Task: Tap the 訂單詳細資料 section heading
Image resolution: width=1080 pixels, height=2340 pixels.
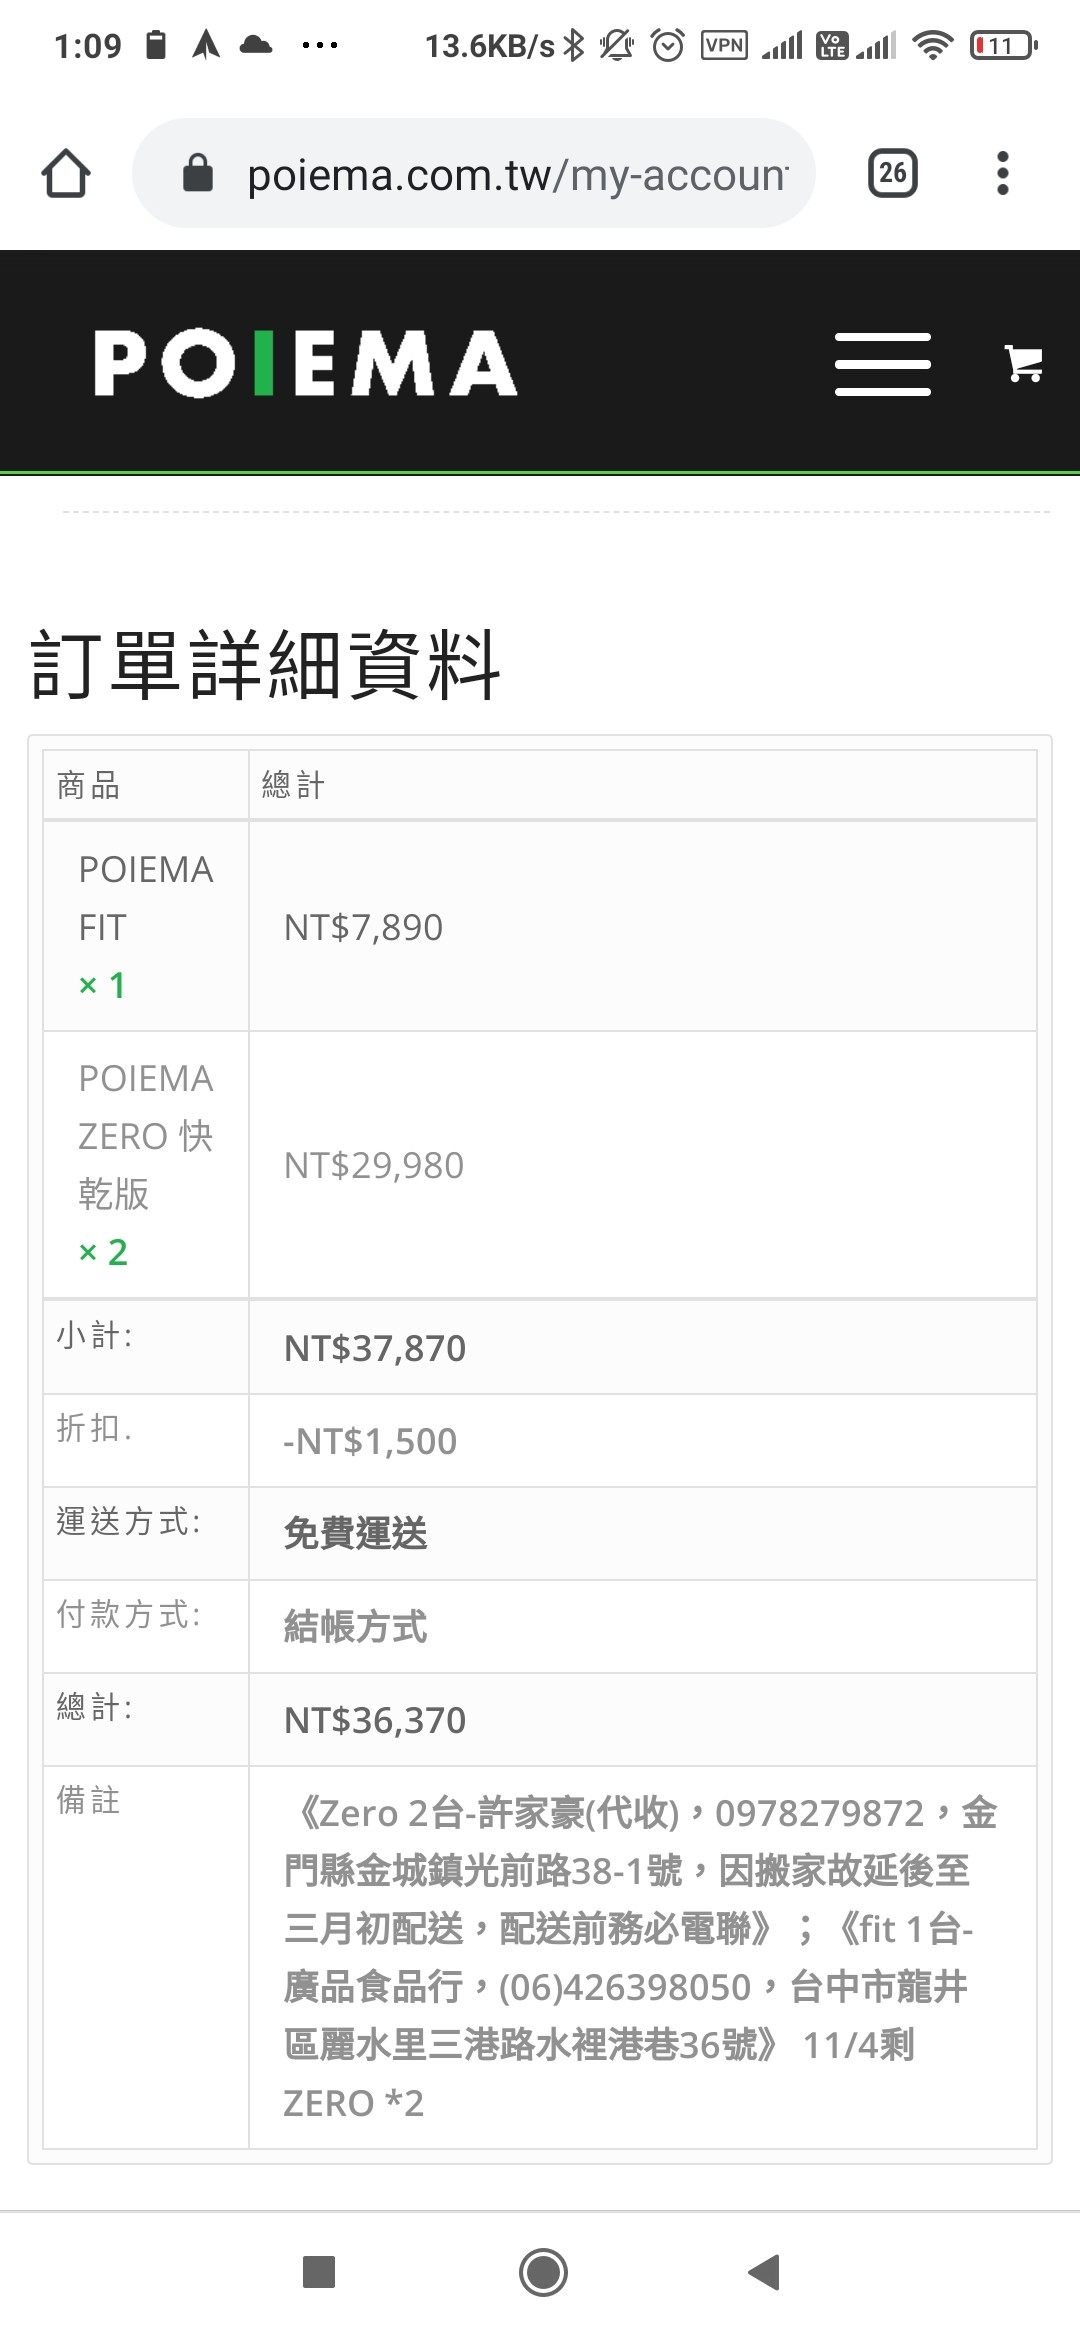Action: 265,665
